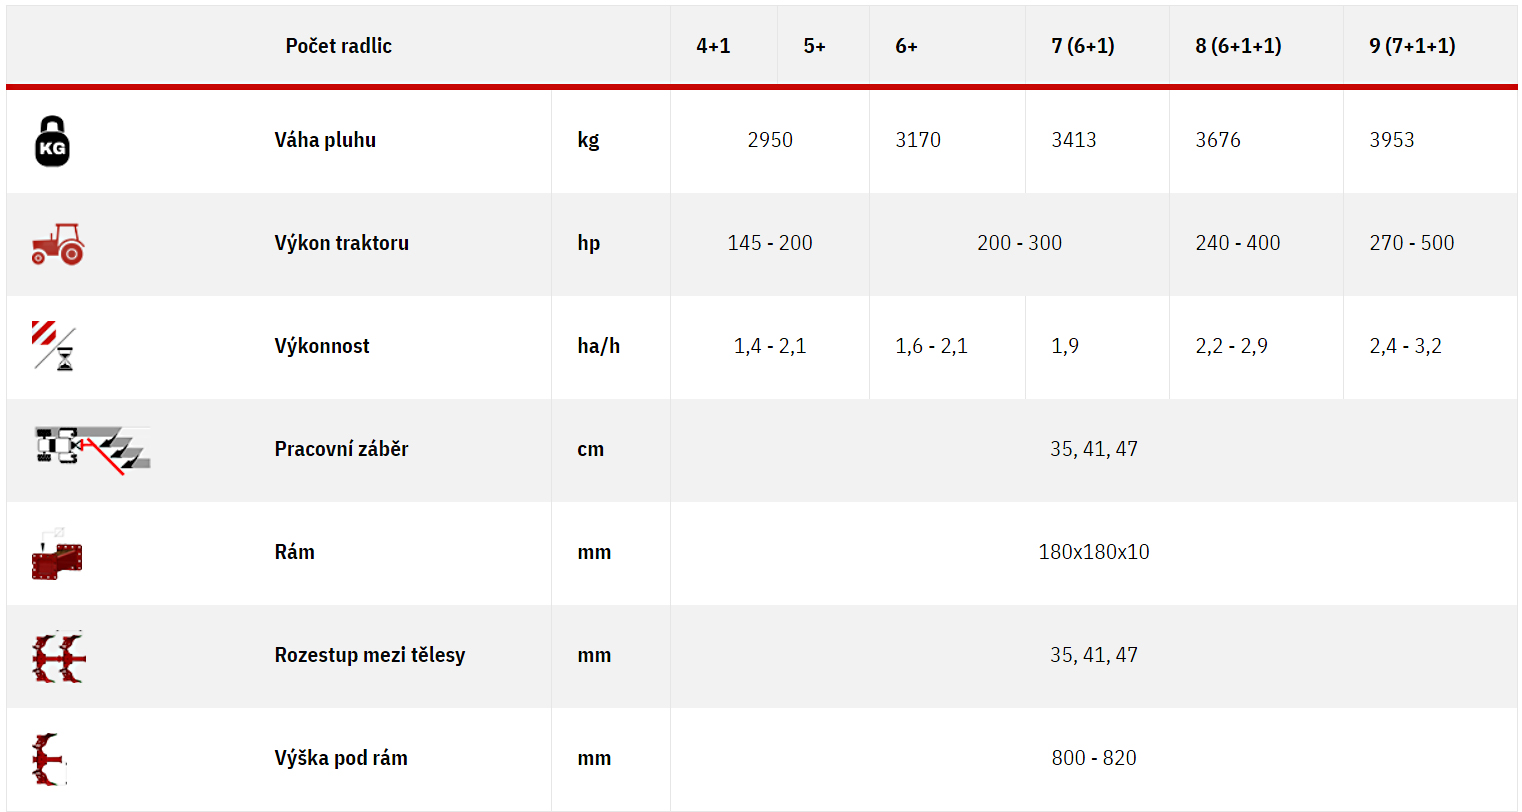Click the red tractor icon

tap(58, 244)
